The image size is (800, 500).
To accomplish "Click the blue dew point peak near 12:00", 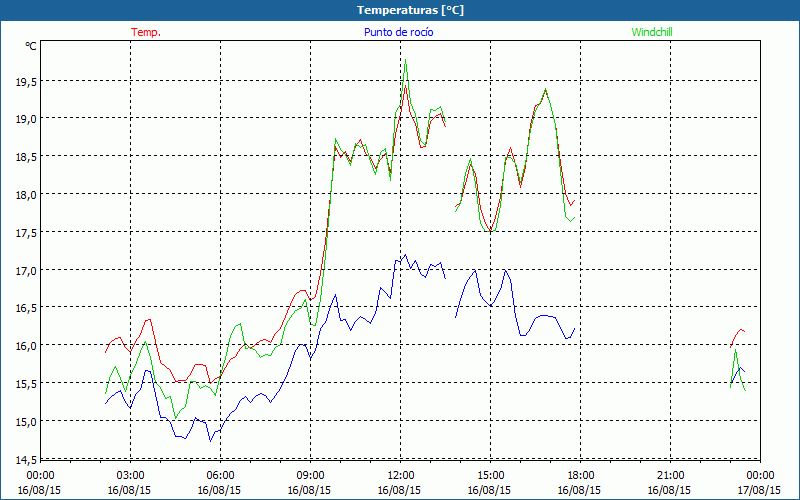I will point(405,255).
